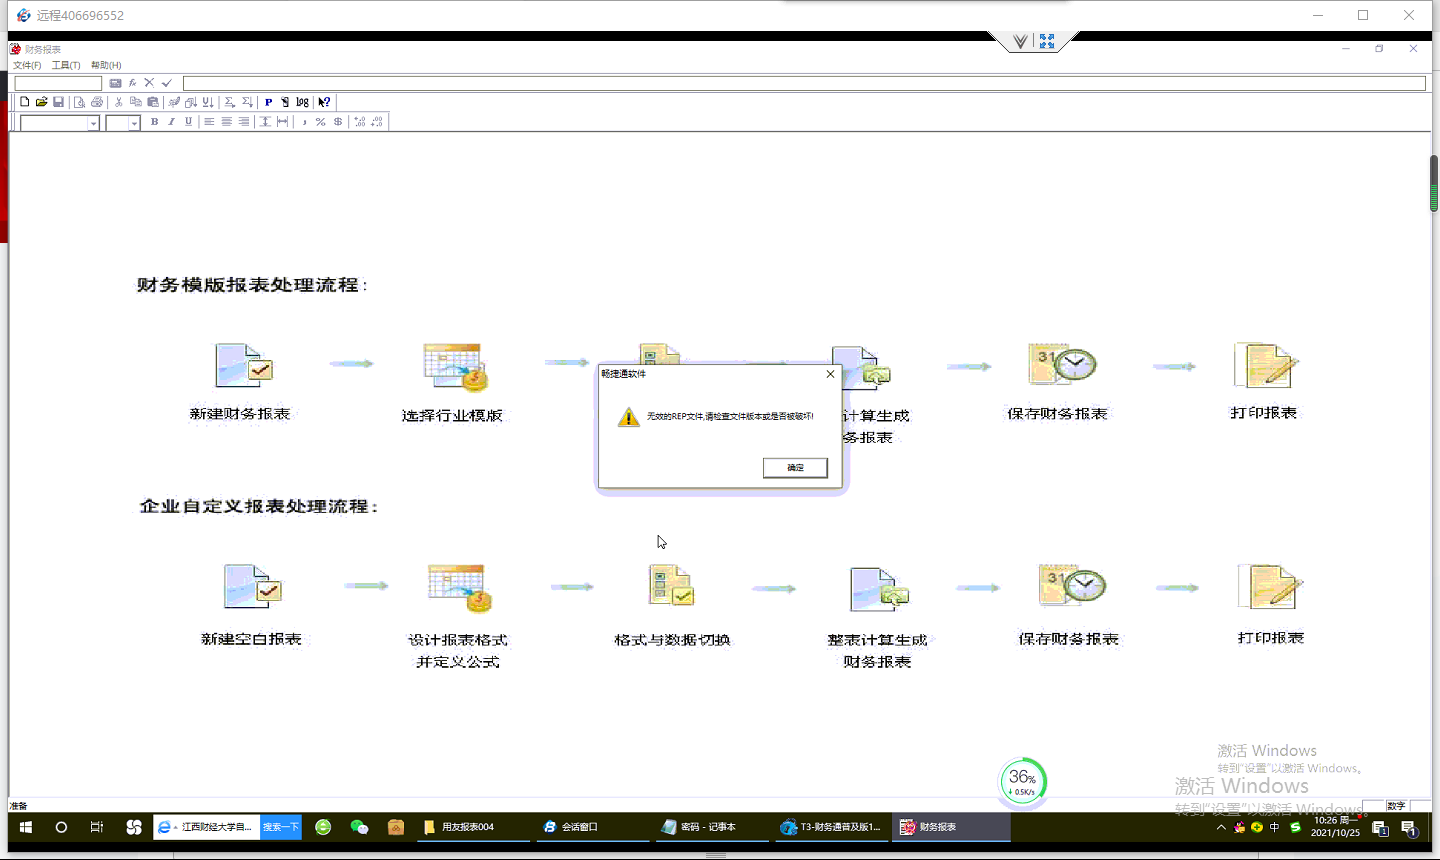Click the fx function wizard icon

click(132, 83)
